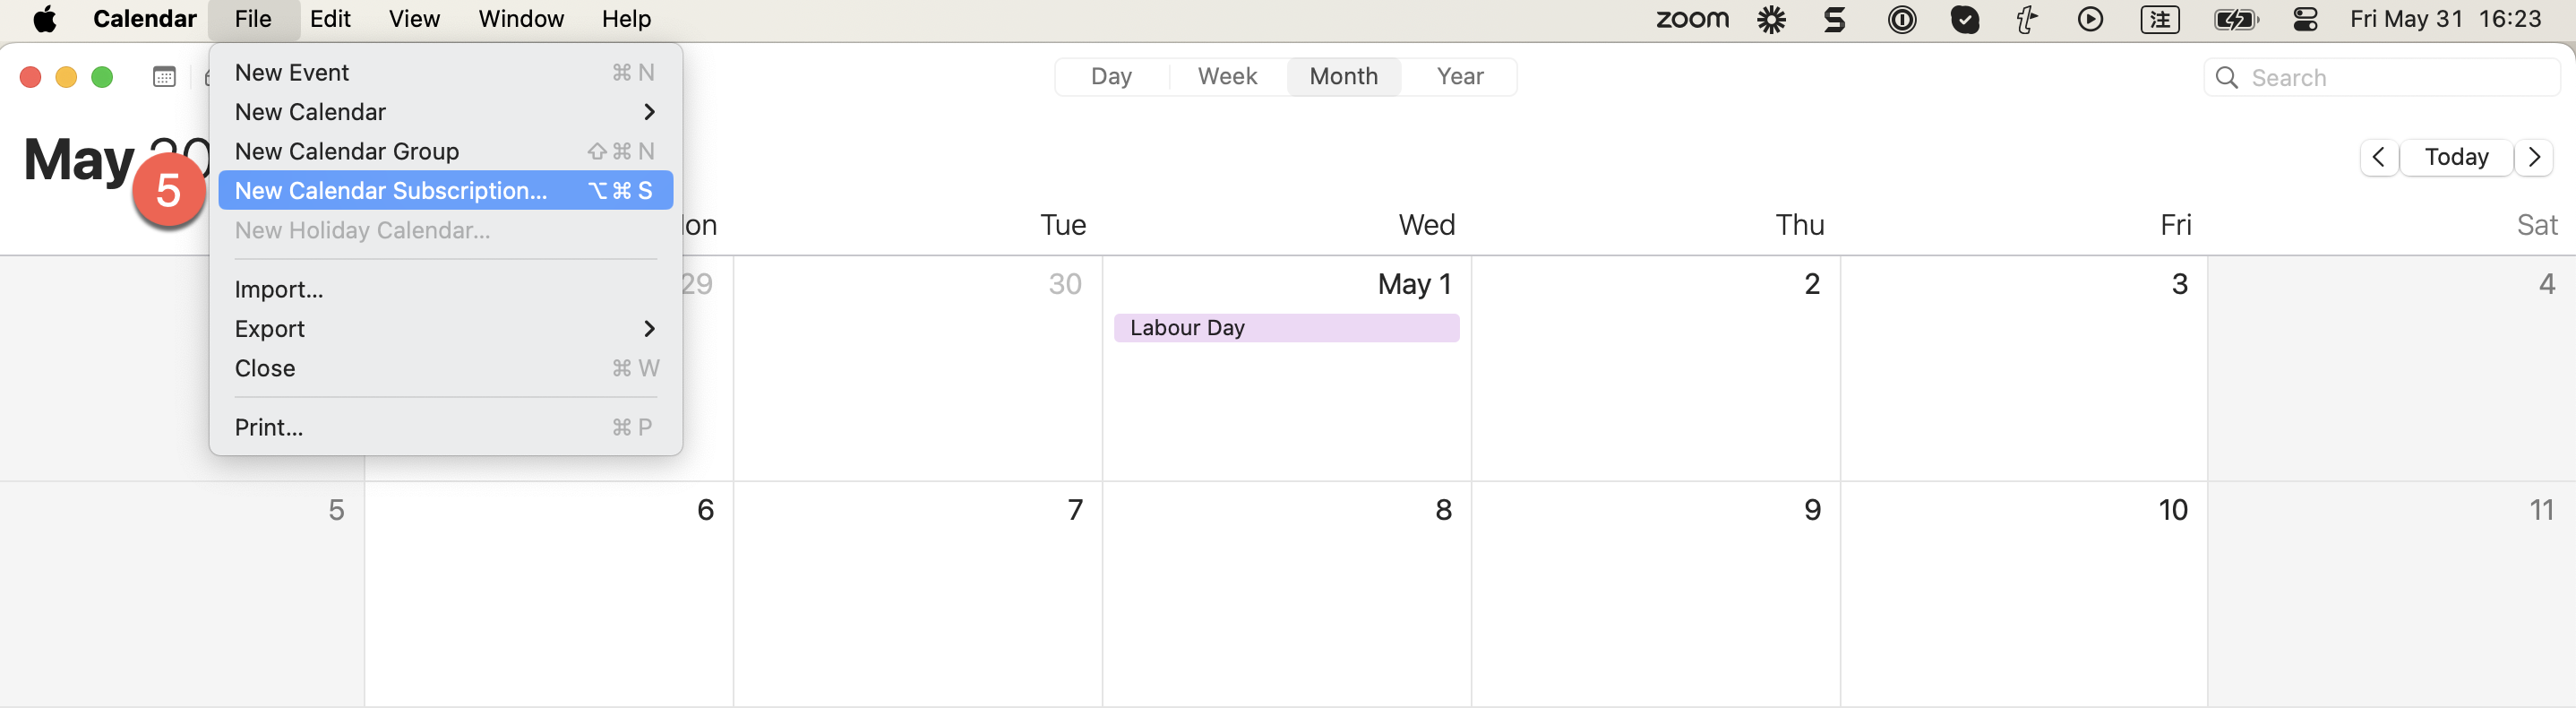Click into the Search field

click(2381, 77)
